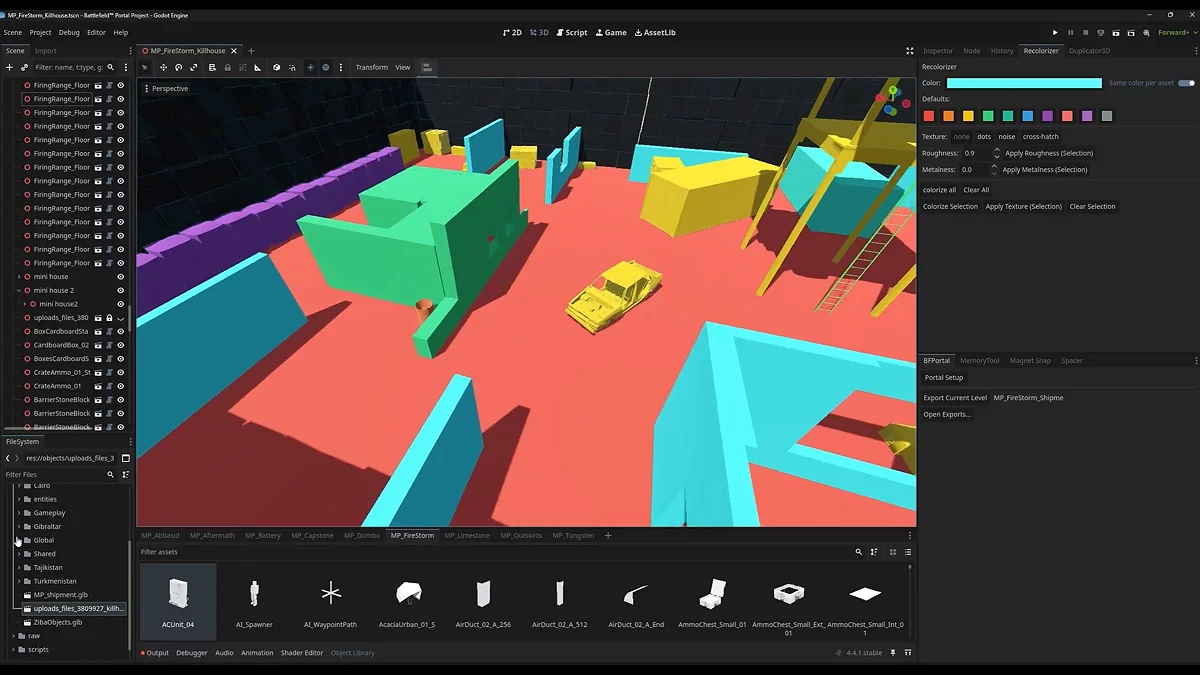This screenshot has width=1200, height=675.
Task: Select the AI_Spawner asset thumbnail
Action: pos(254,601)
